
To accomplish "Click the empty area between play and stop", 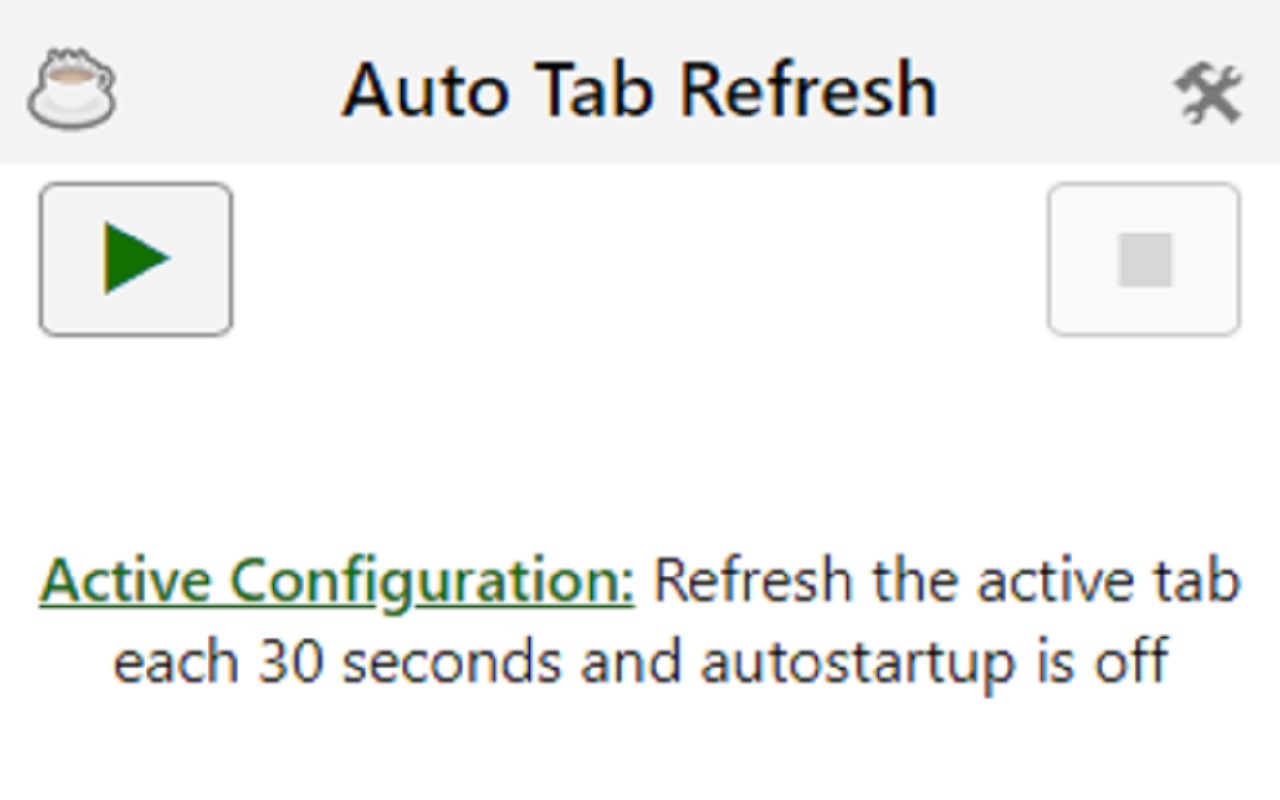I will point(640,260).
